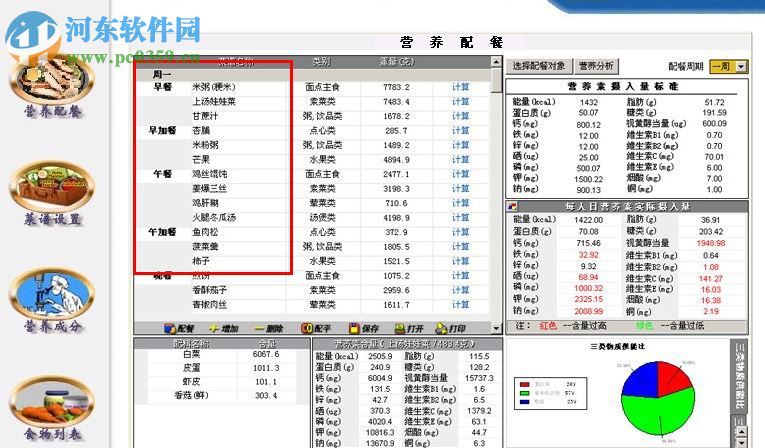Viewport: 765px width, 448px height.
Task: Click the 午加餐 meal label
Action: (x=162, y=232)
